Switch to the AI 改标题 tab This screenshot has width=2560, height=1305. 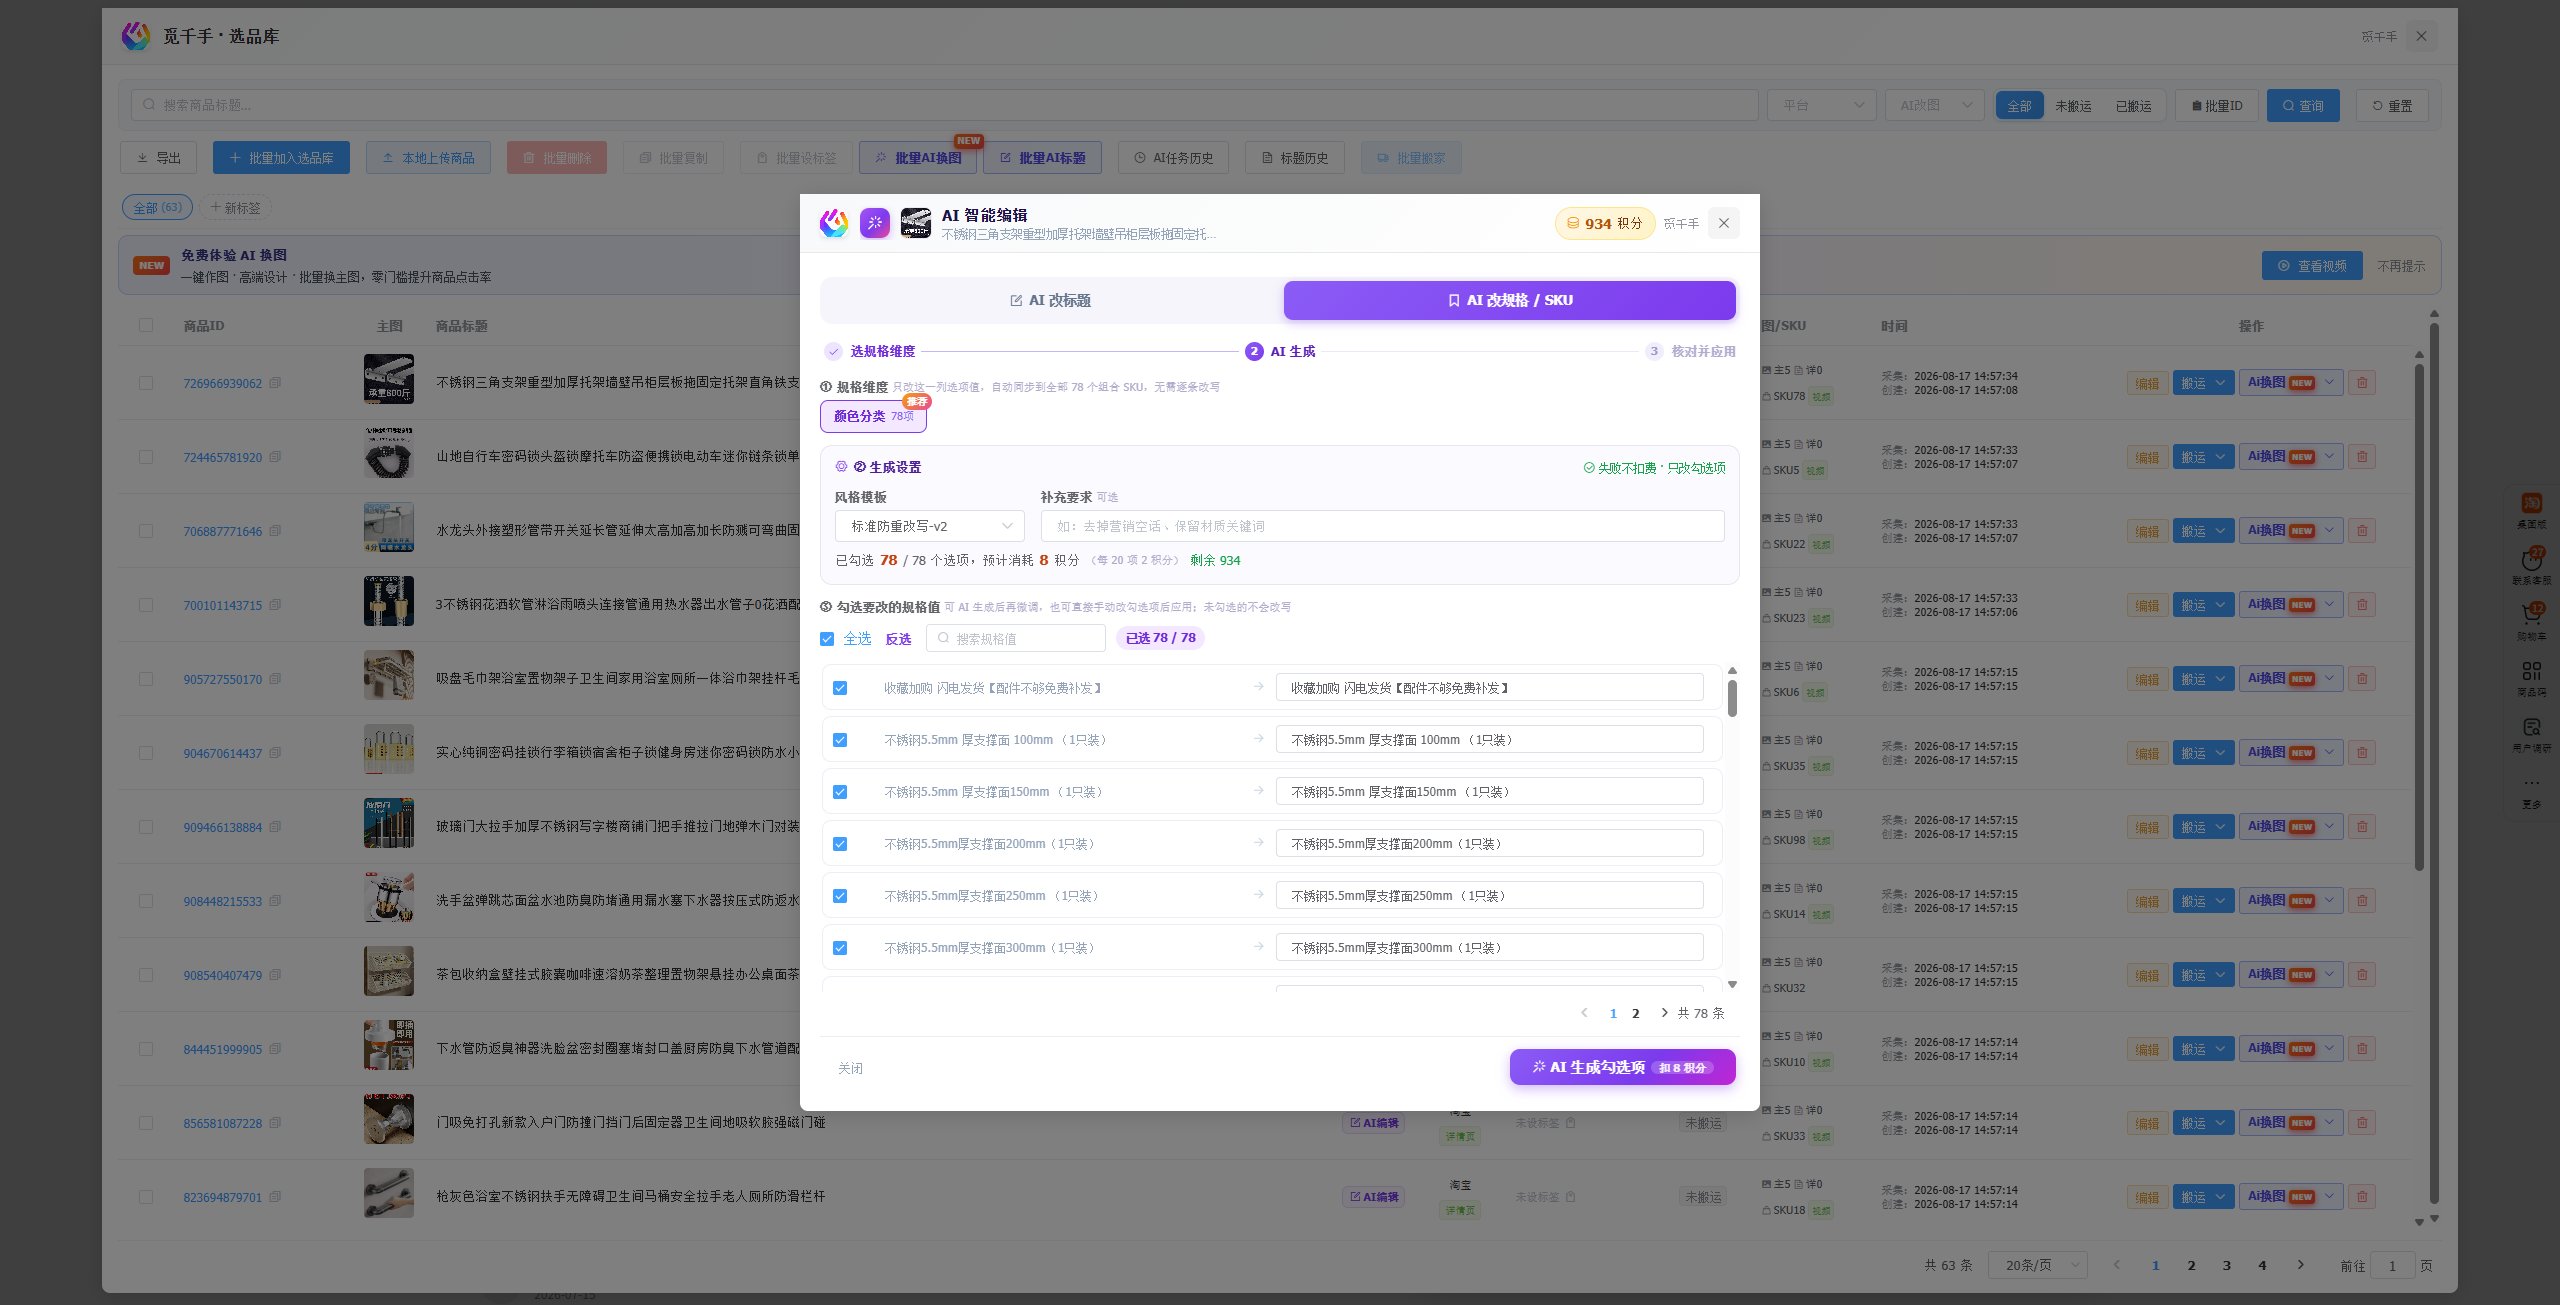[1050, 300]
